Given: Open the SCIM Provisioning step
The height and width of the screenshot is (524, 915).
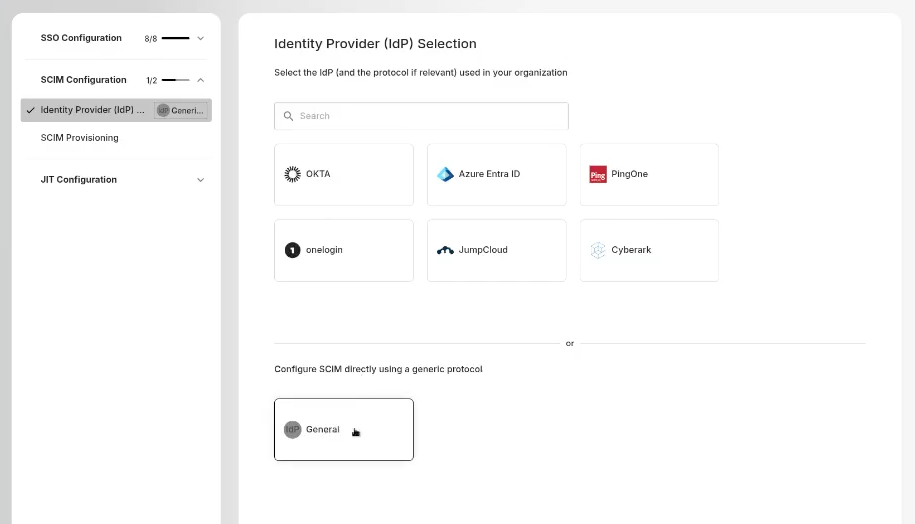Looking at the screenshot, I should click(x=79, y=138).
